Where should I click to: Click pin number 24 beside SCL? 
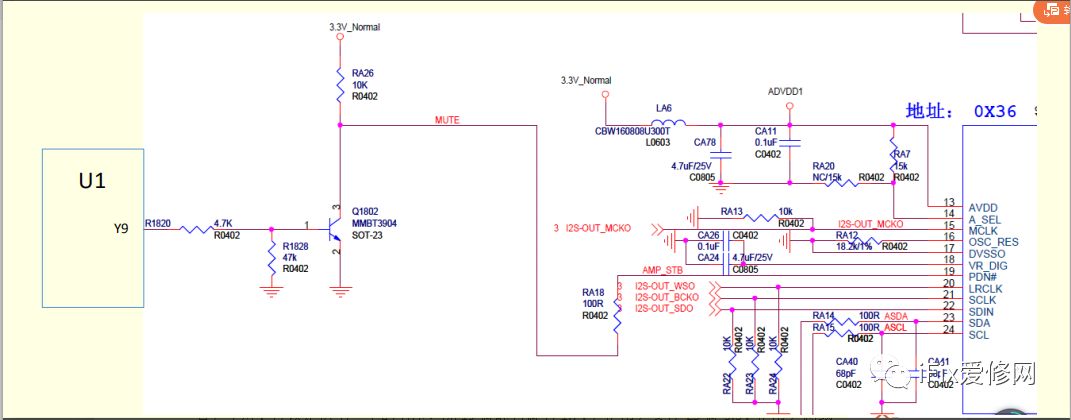948,331
